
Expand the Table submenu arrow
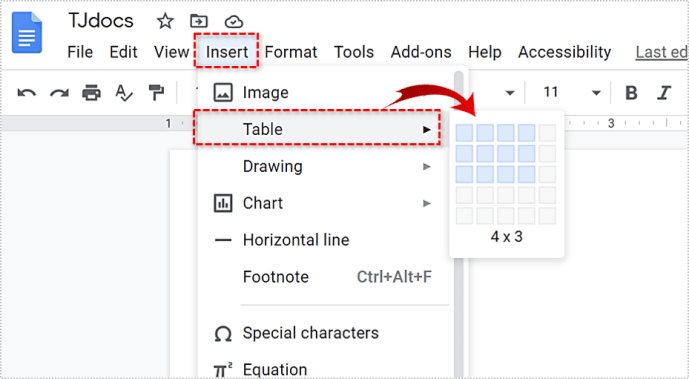coord(426,130)
